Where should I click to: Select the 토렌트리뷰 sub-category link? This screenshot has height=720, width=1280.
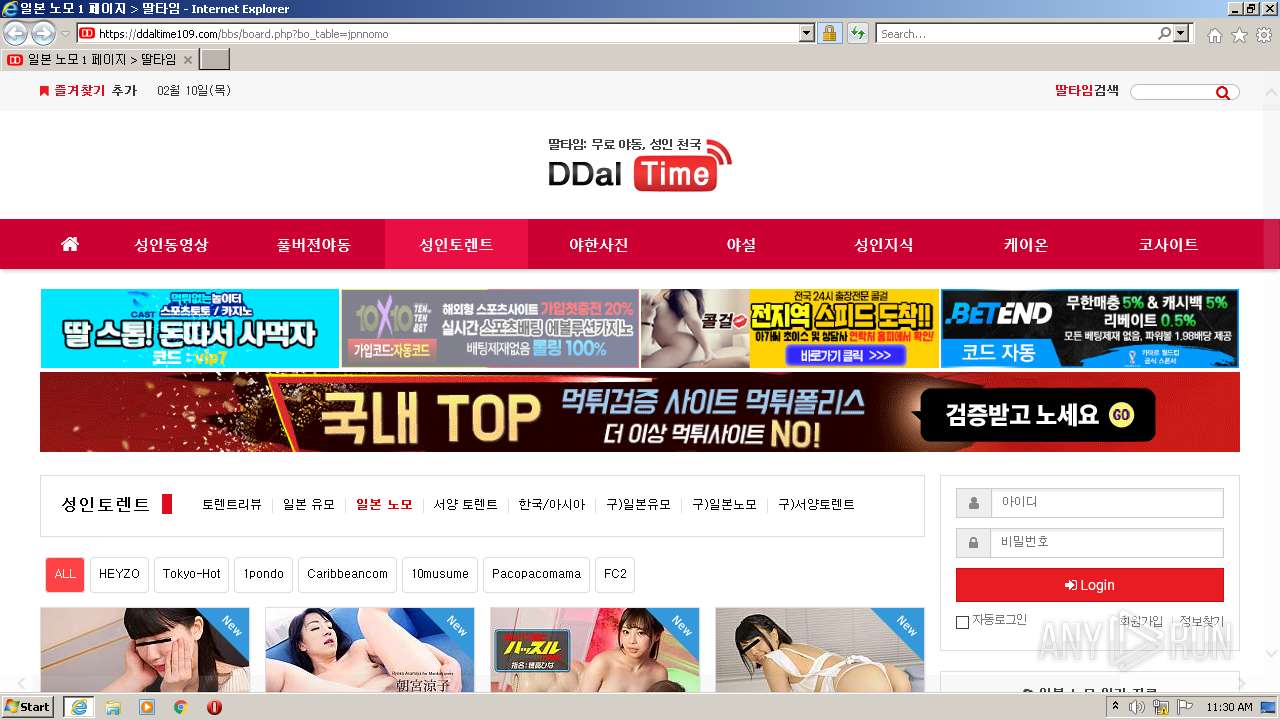tap(232, 505)
